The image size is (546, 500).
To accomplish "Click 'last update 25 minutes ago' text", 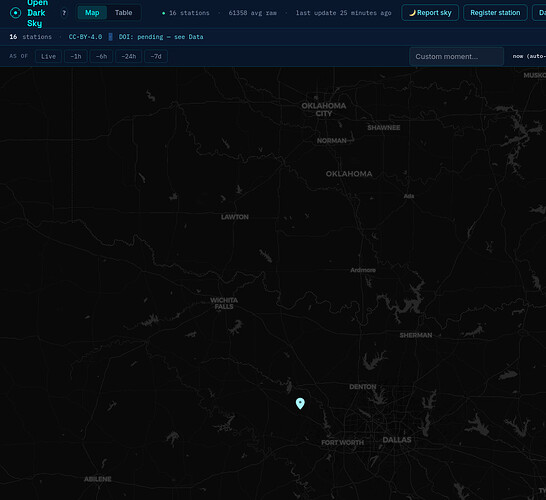I will tap(343, 13).
